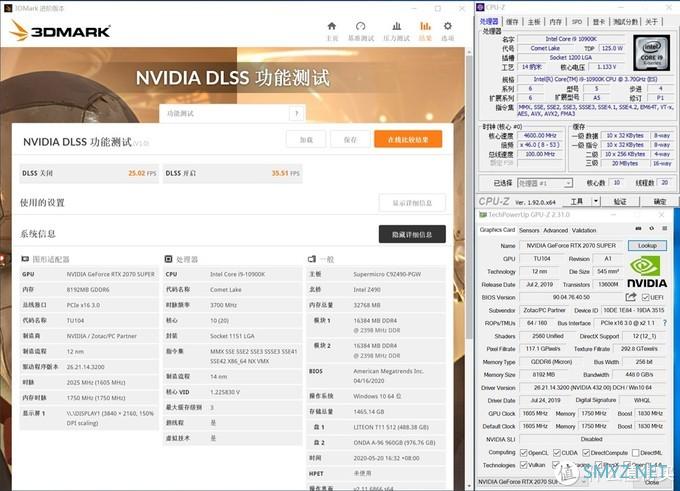Open GPU-Z graphics card selector dropdown
The height and width of the screenshot is (491, 680).
532,482
